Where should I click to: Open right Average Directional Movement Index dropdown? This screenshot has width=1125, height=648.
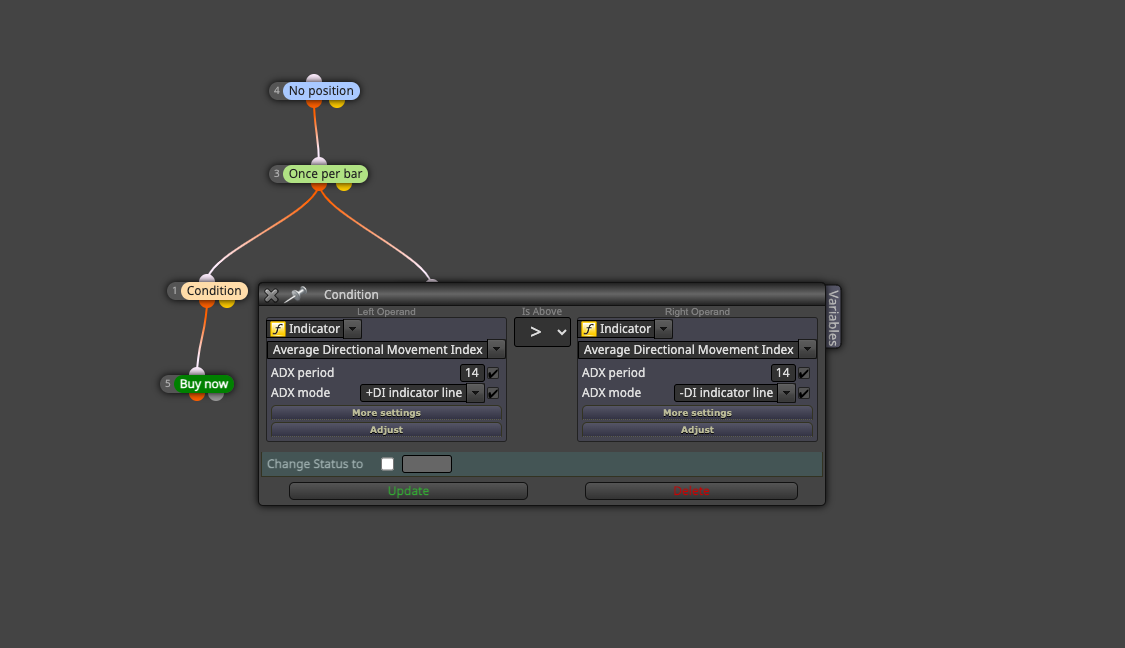808,349
